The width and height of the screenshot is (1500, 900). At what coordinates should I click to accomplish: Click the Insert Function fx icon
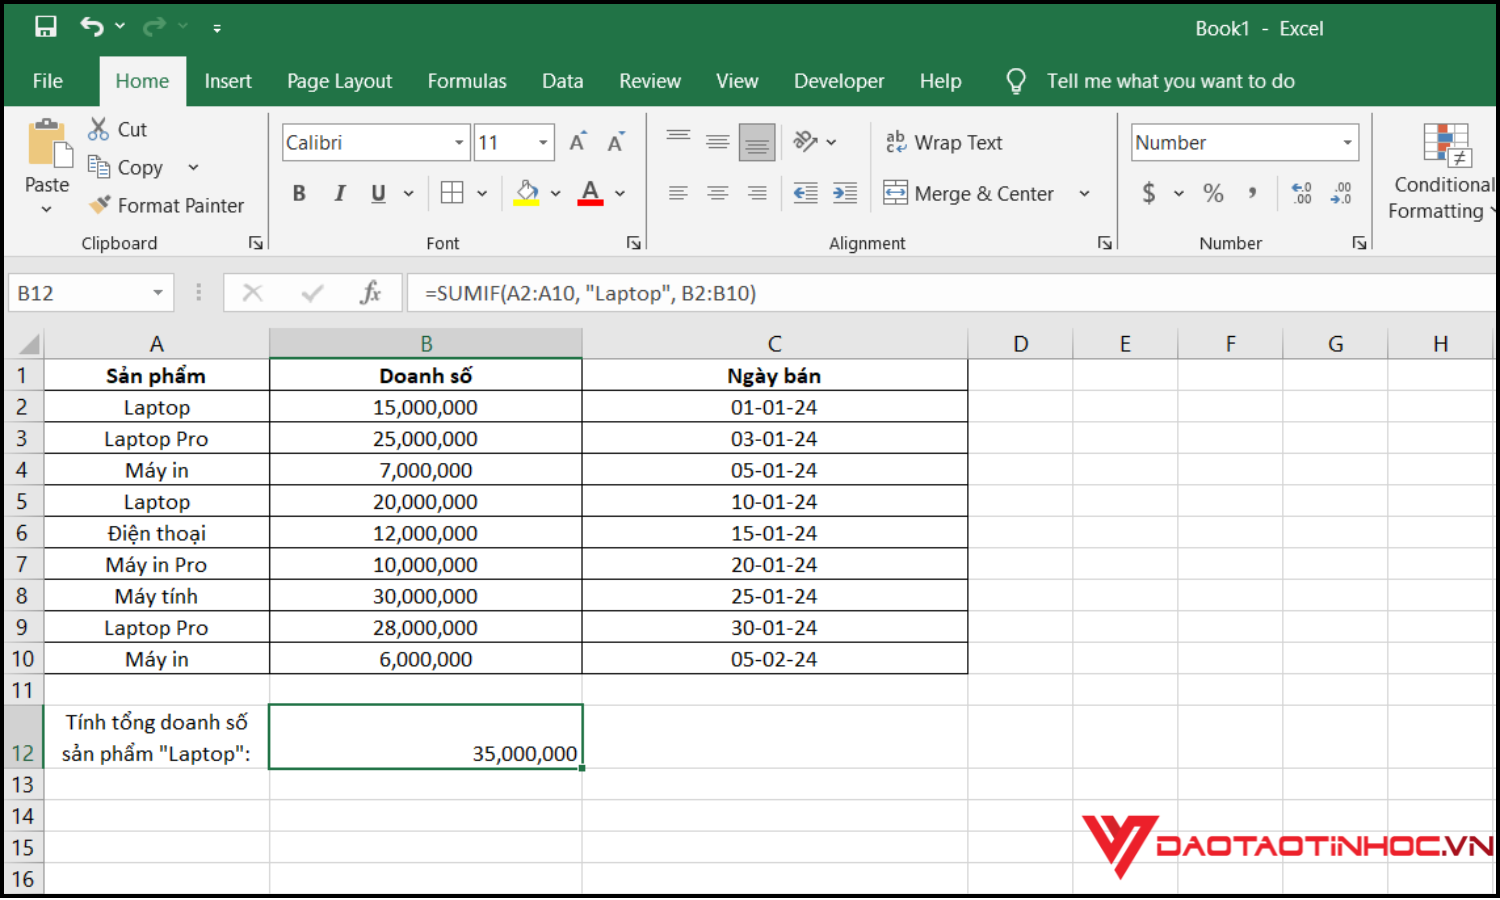pos(370,293)
